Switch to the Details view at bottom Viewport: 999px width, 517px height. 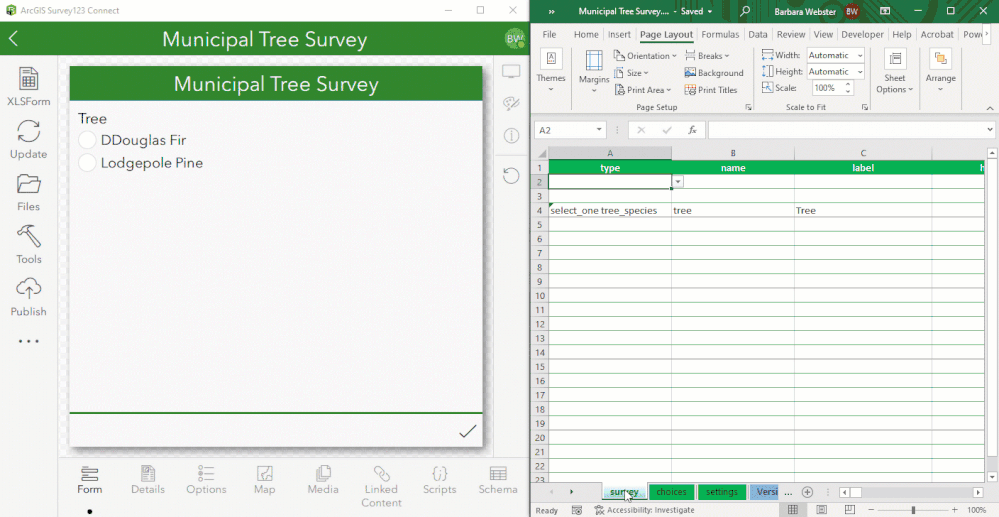(x=148, y=481)
